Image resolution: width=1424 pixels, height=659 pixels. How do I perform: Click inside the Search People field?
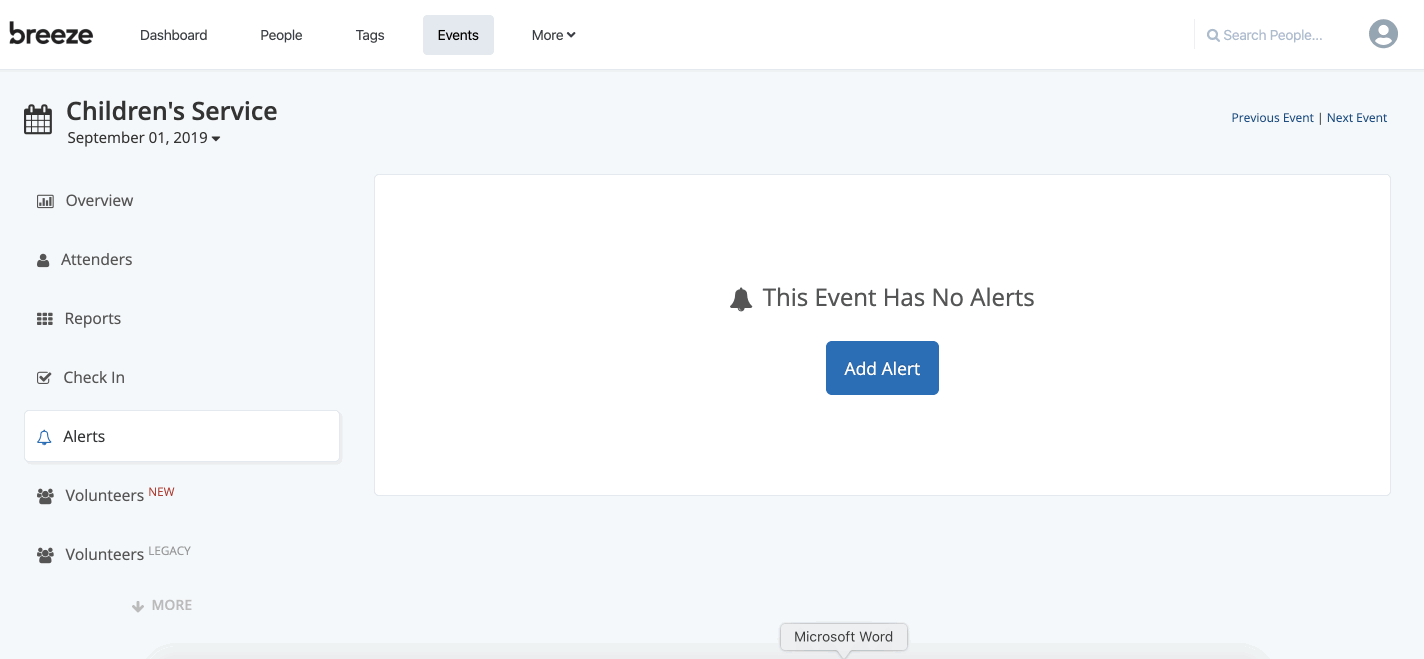pos(1275,34)
